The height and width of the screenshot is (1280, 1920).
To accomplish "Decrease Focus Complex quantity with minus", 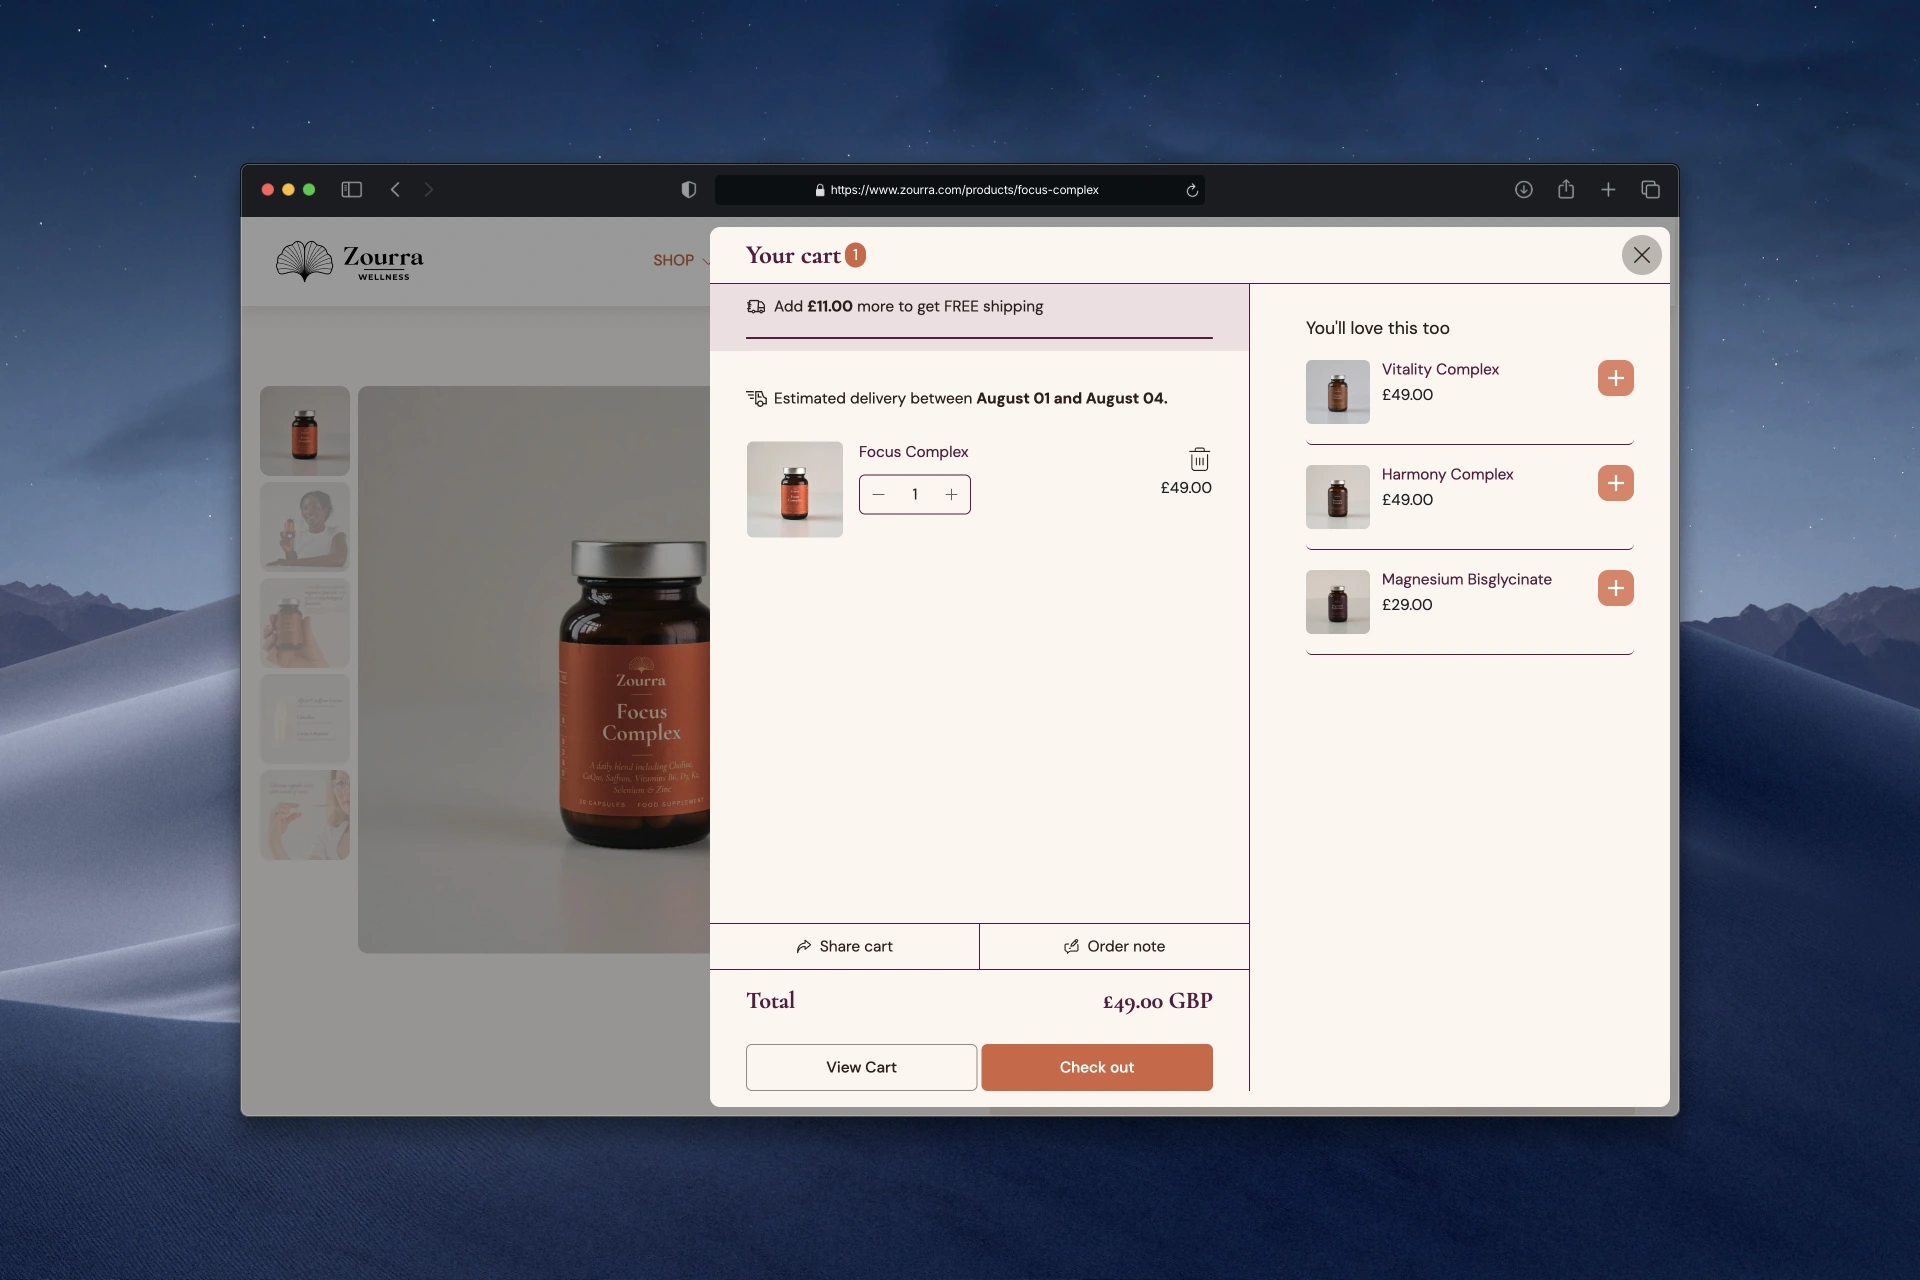I will (878, 494).
